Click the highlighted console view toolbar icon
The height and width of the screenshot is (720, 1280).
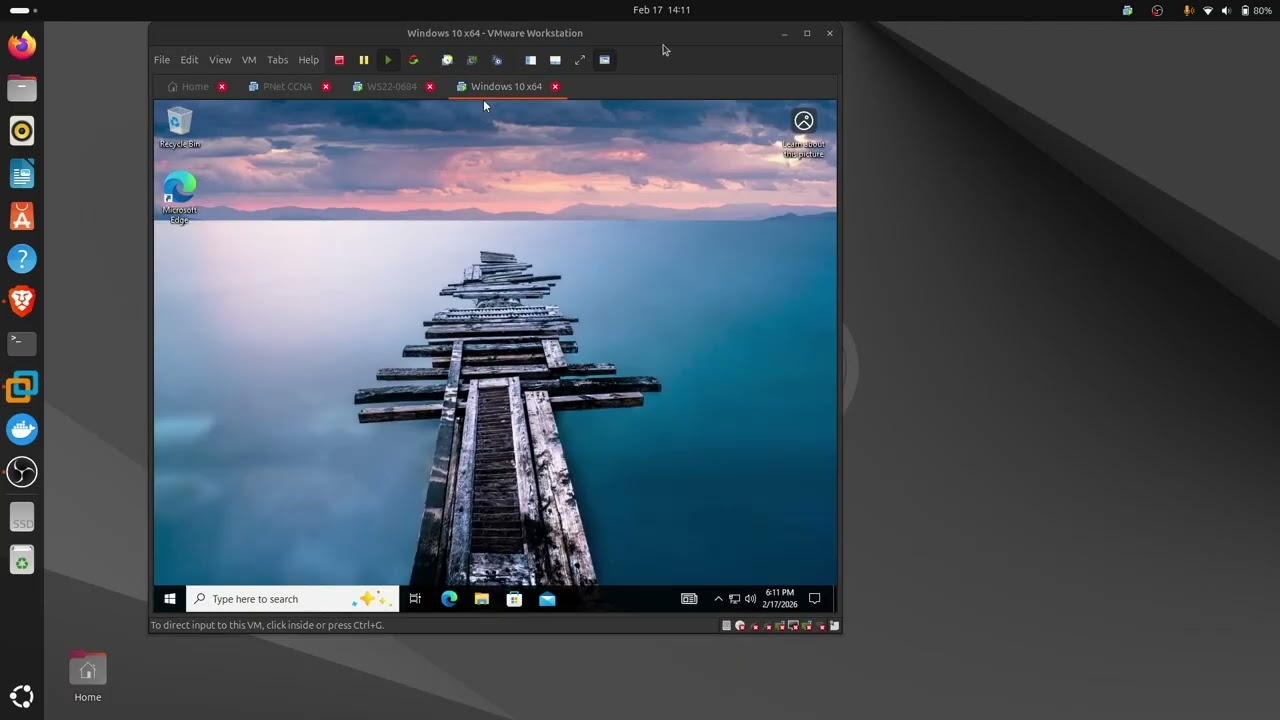[x=605, y=60]
